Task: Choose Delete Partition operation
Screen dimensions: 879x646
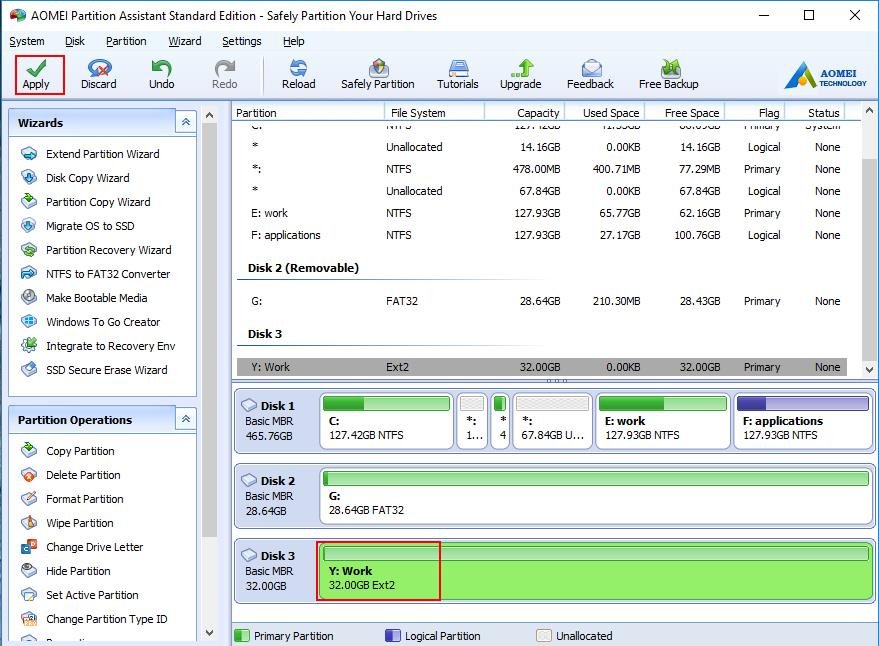Action: [x=83, y=475]
